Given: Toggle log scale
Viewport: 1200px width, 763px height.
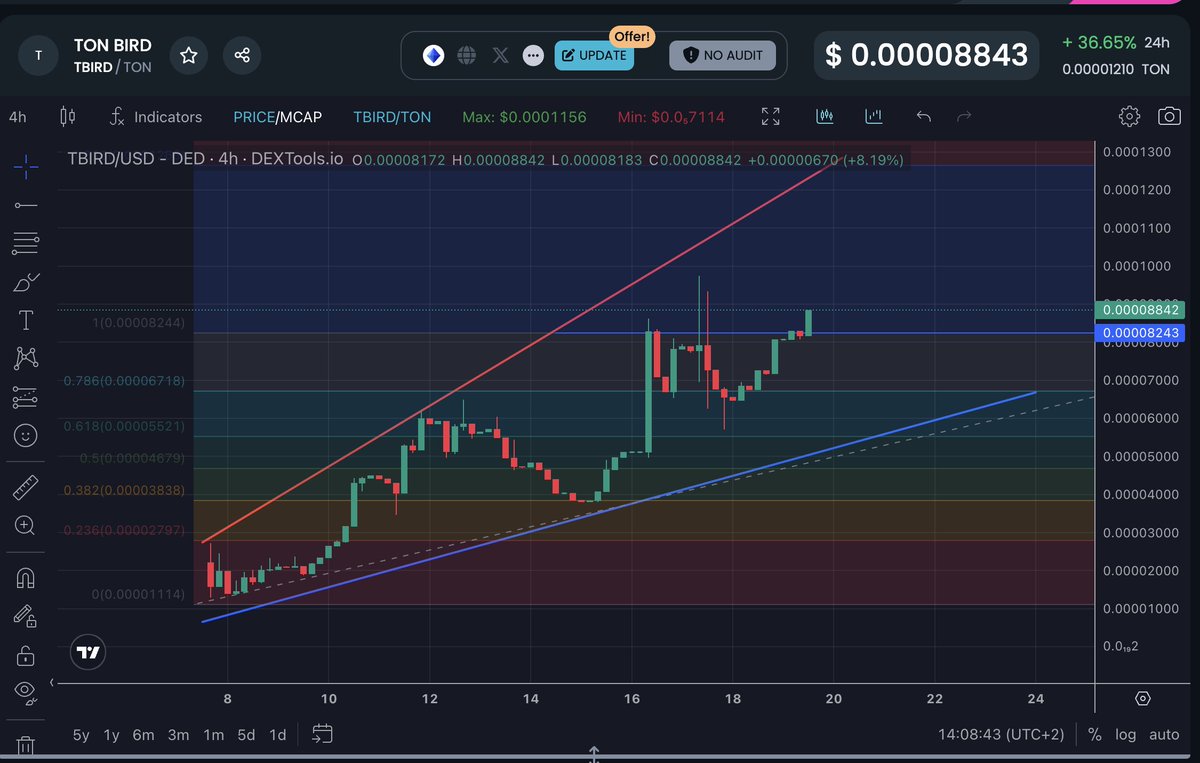Looking at the screenshot, I should click(1126, 735).
